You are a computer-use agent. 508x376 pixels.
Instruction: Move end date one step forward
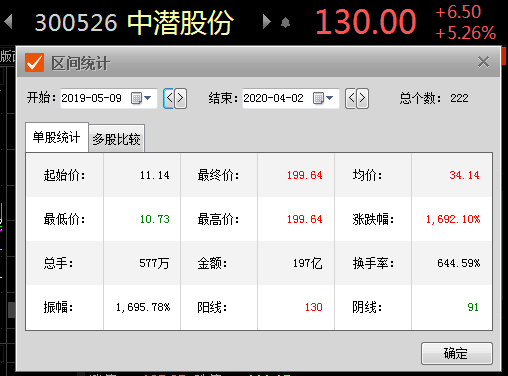click(362, 98)
